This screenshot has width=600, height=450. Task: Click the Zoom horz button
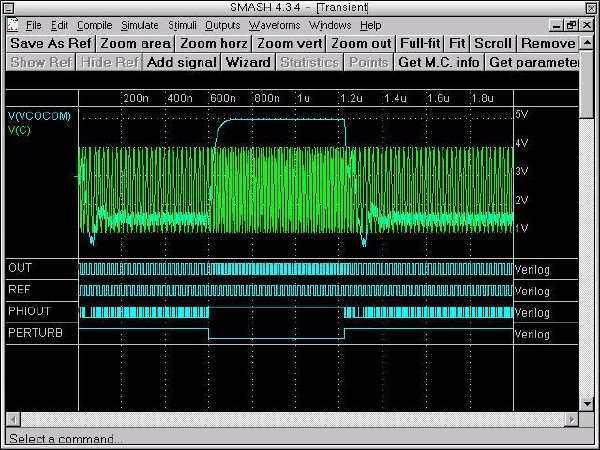click(x=212, y=43)
